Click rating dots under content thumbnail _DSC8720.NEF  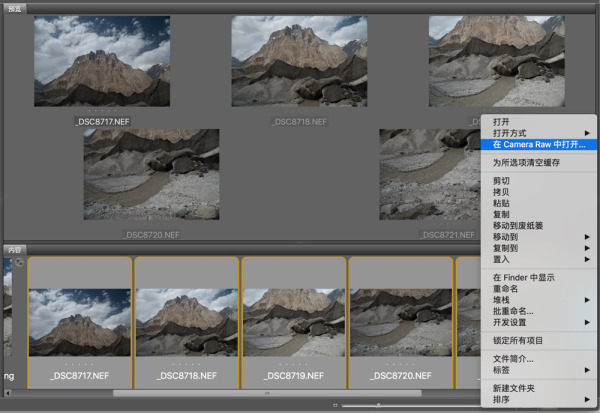401,364
